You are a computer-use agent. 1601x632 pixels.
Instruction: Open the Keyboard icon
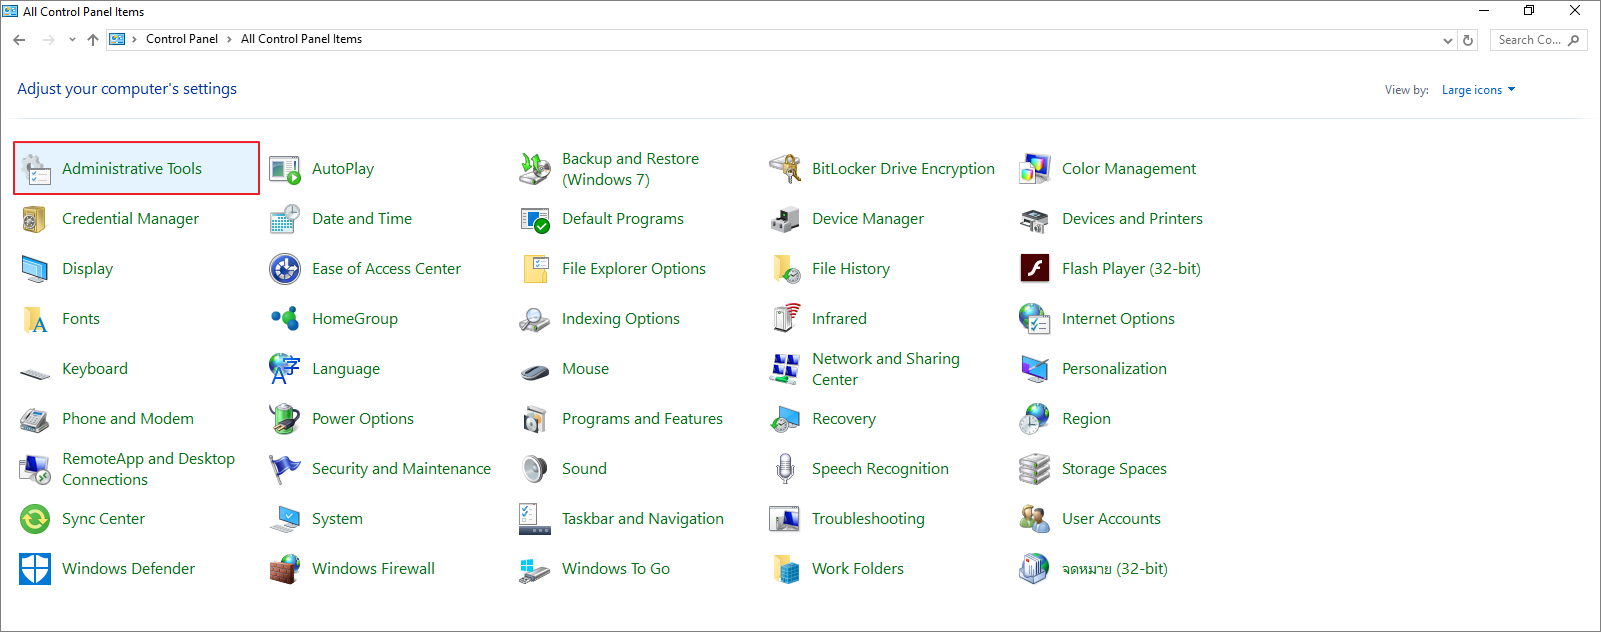point(35,372)
